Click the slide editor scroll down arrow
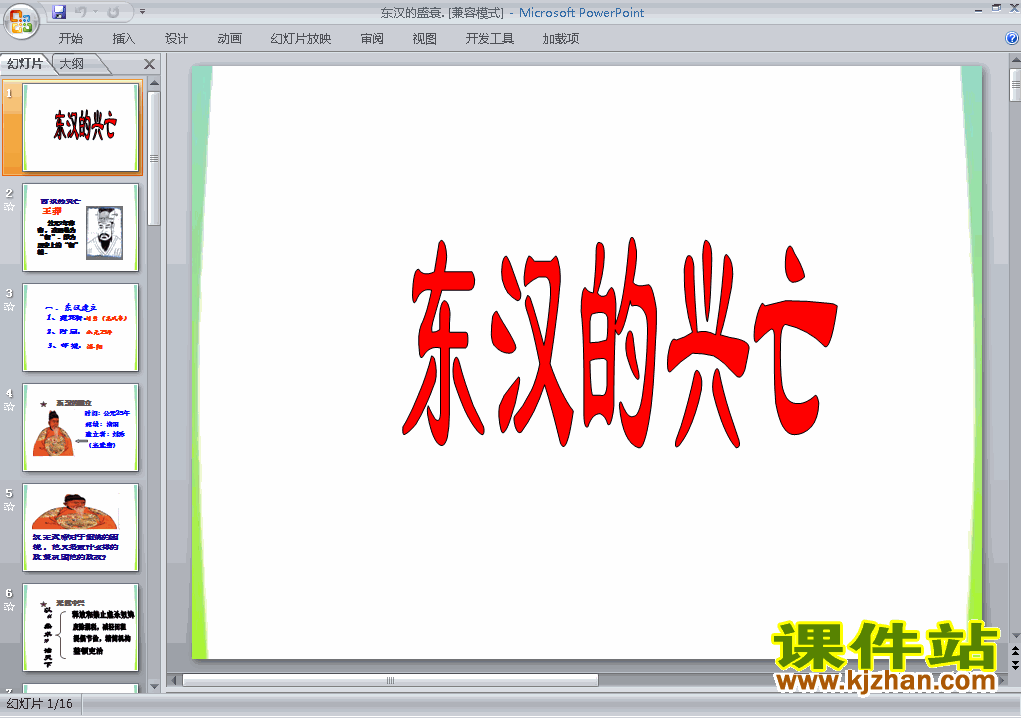Viewport: 1021px width, 718px height. click(x=1015, y=635)
